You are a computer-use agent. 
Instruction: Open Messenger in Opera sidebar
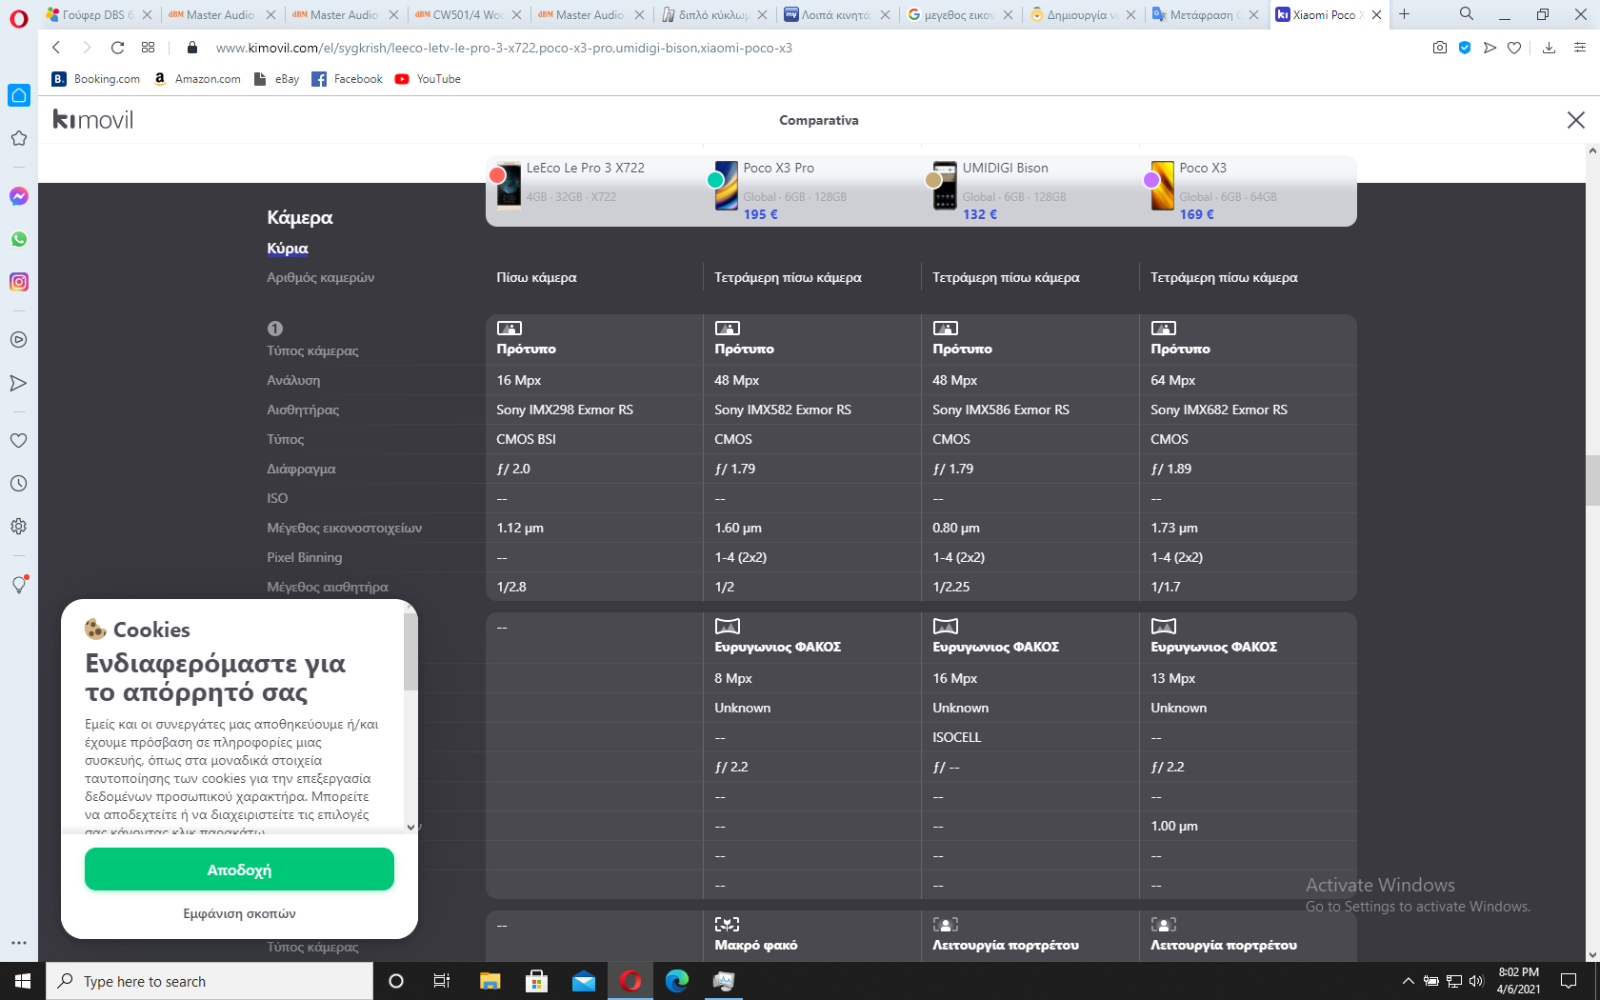[18, 196]
